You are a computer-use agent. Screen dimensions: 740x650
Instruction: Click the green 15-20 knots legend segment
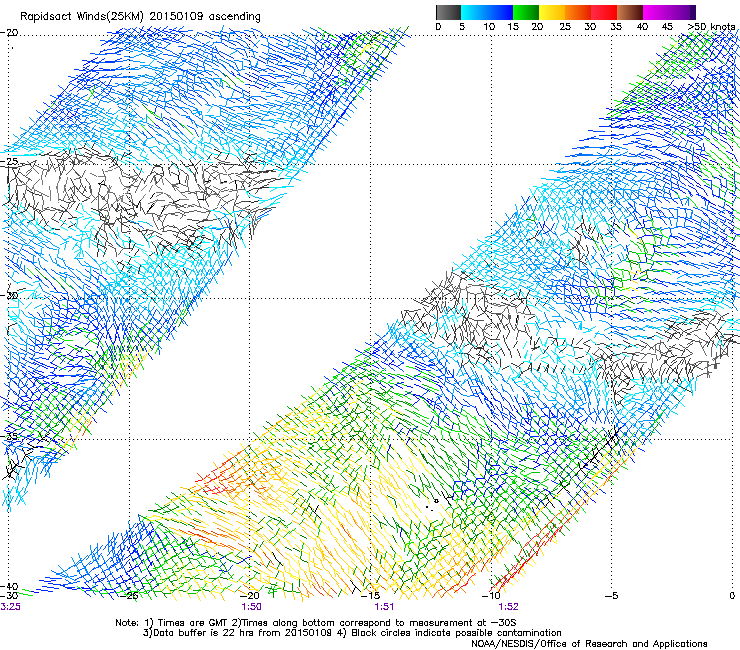click(x=526, y=12)
